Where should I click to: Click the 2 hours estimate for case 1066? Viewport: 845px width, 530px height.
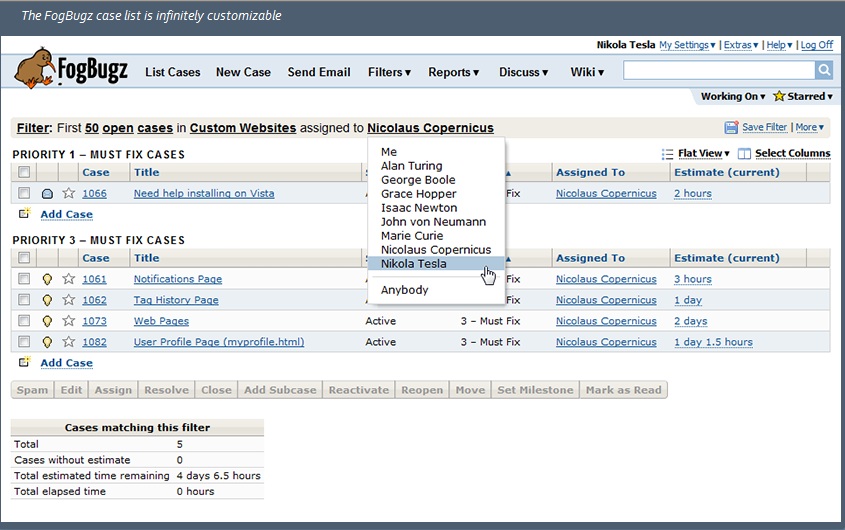point(692,193)
